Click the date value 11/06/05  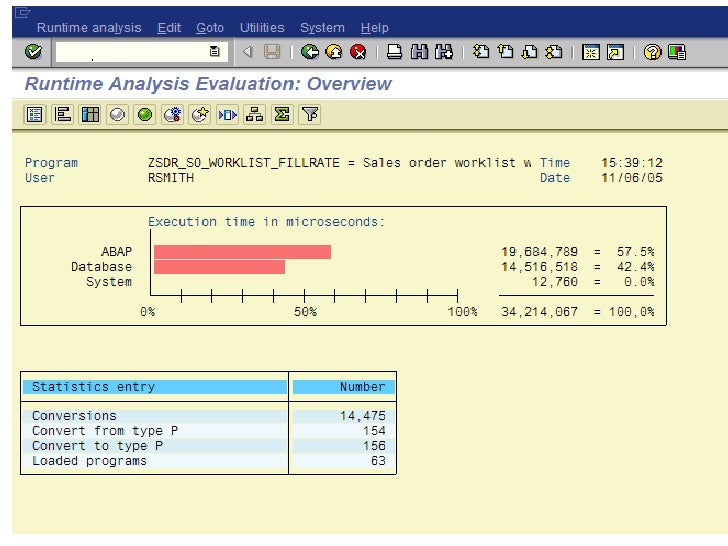(x=632, y=178)
